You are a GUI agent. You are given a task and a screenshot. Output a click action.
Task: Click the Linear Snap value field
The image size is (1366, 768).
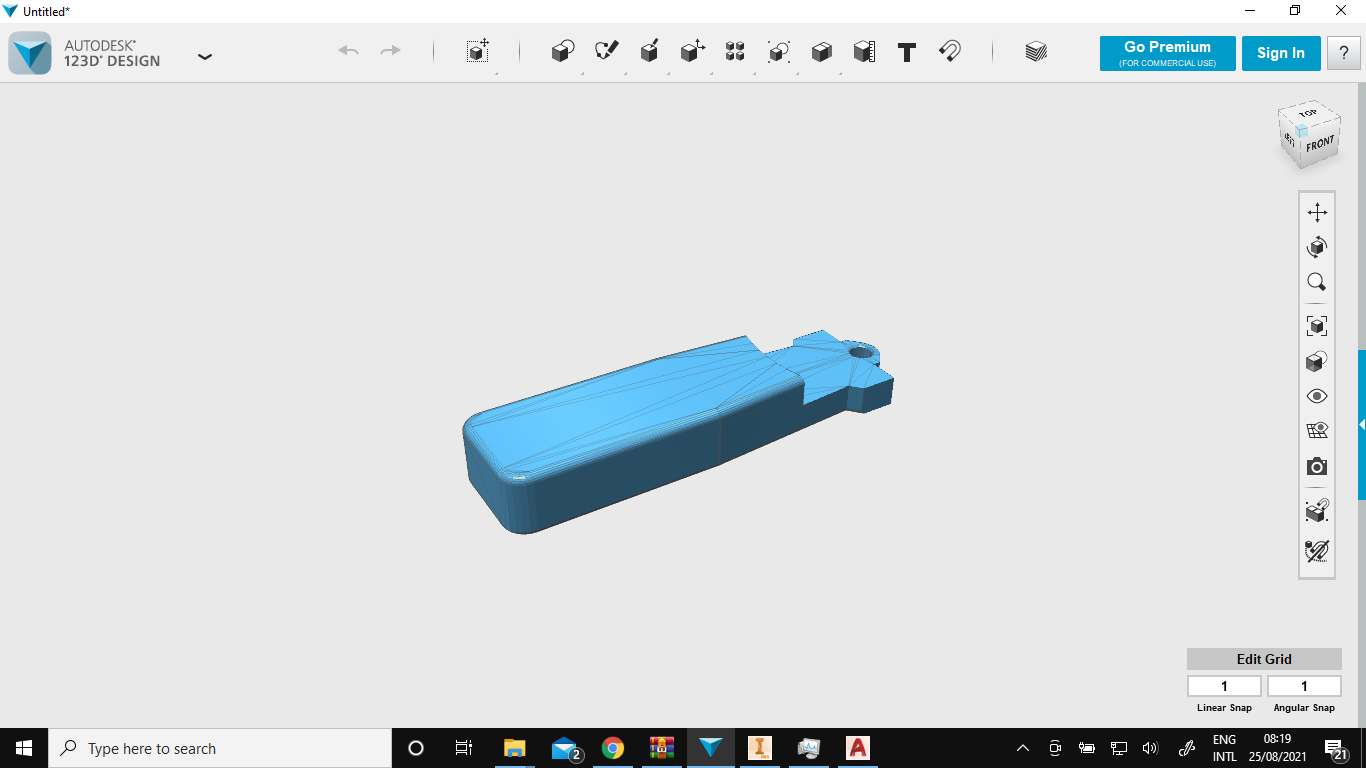(x=1224, y=686)
